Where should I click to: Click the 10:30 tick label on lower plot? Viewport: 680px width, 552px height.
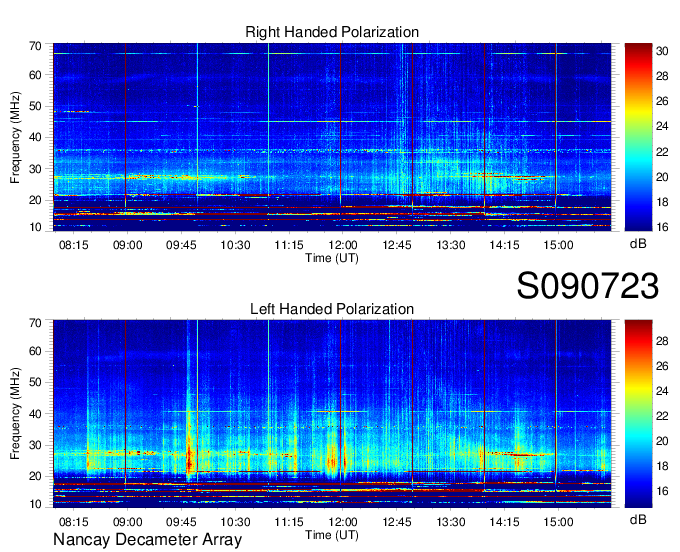[x=235, y=522]
